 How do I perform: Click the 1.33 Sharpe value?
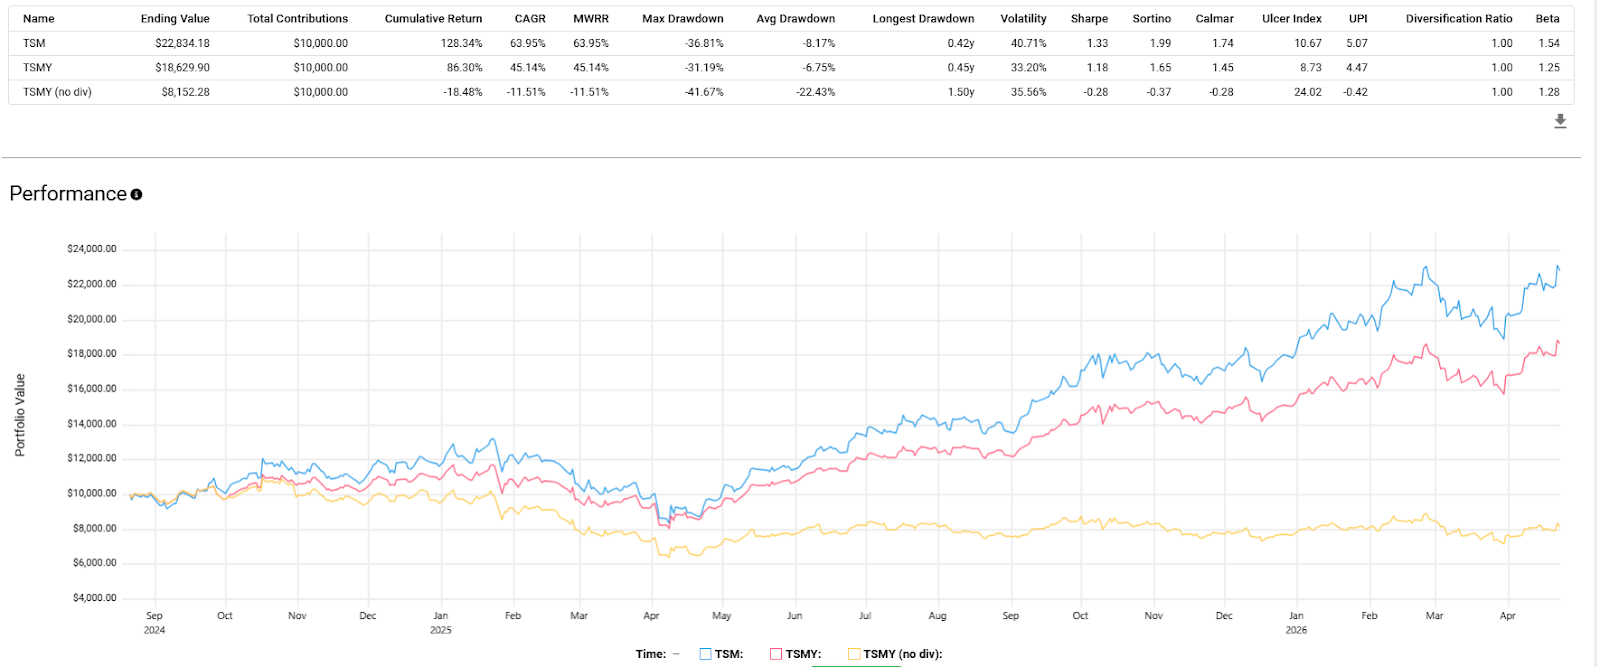[1098, 44]
